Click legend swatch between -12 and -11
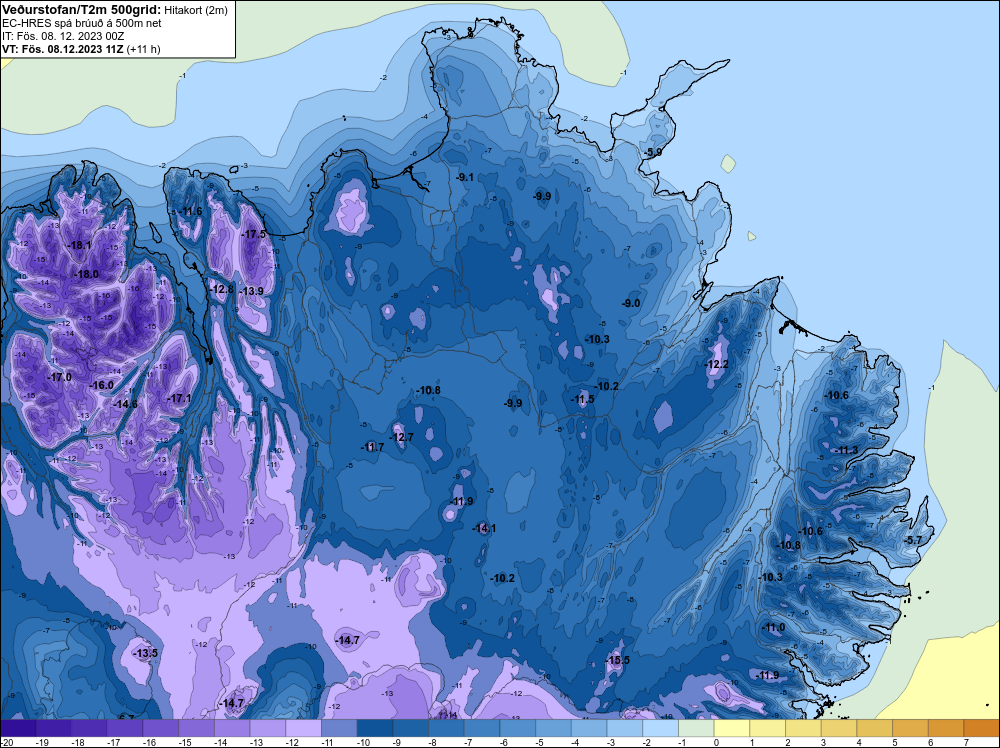The image size is (1000, 748). pyautogui.click(x=304, y=728)
